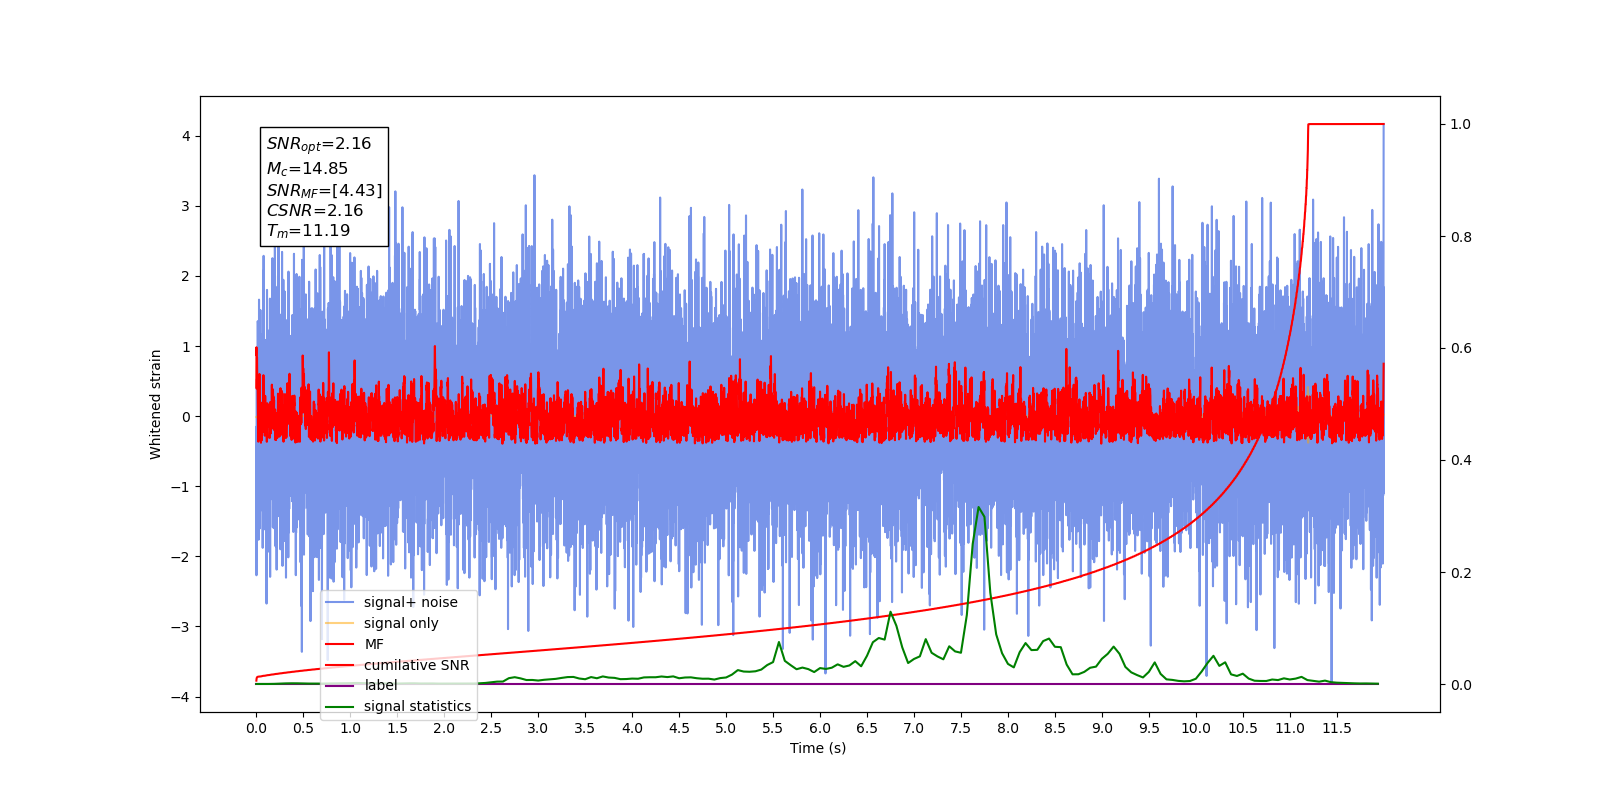The height and width of the screenshot is (800, 1600).
Task: Click the 0.5 tick label on time axis
Action: (x=303, y=728)
